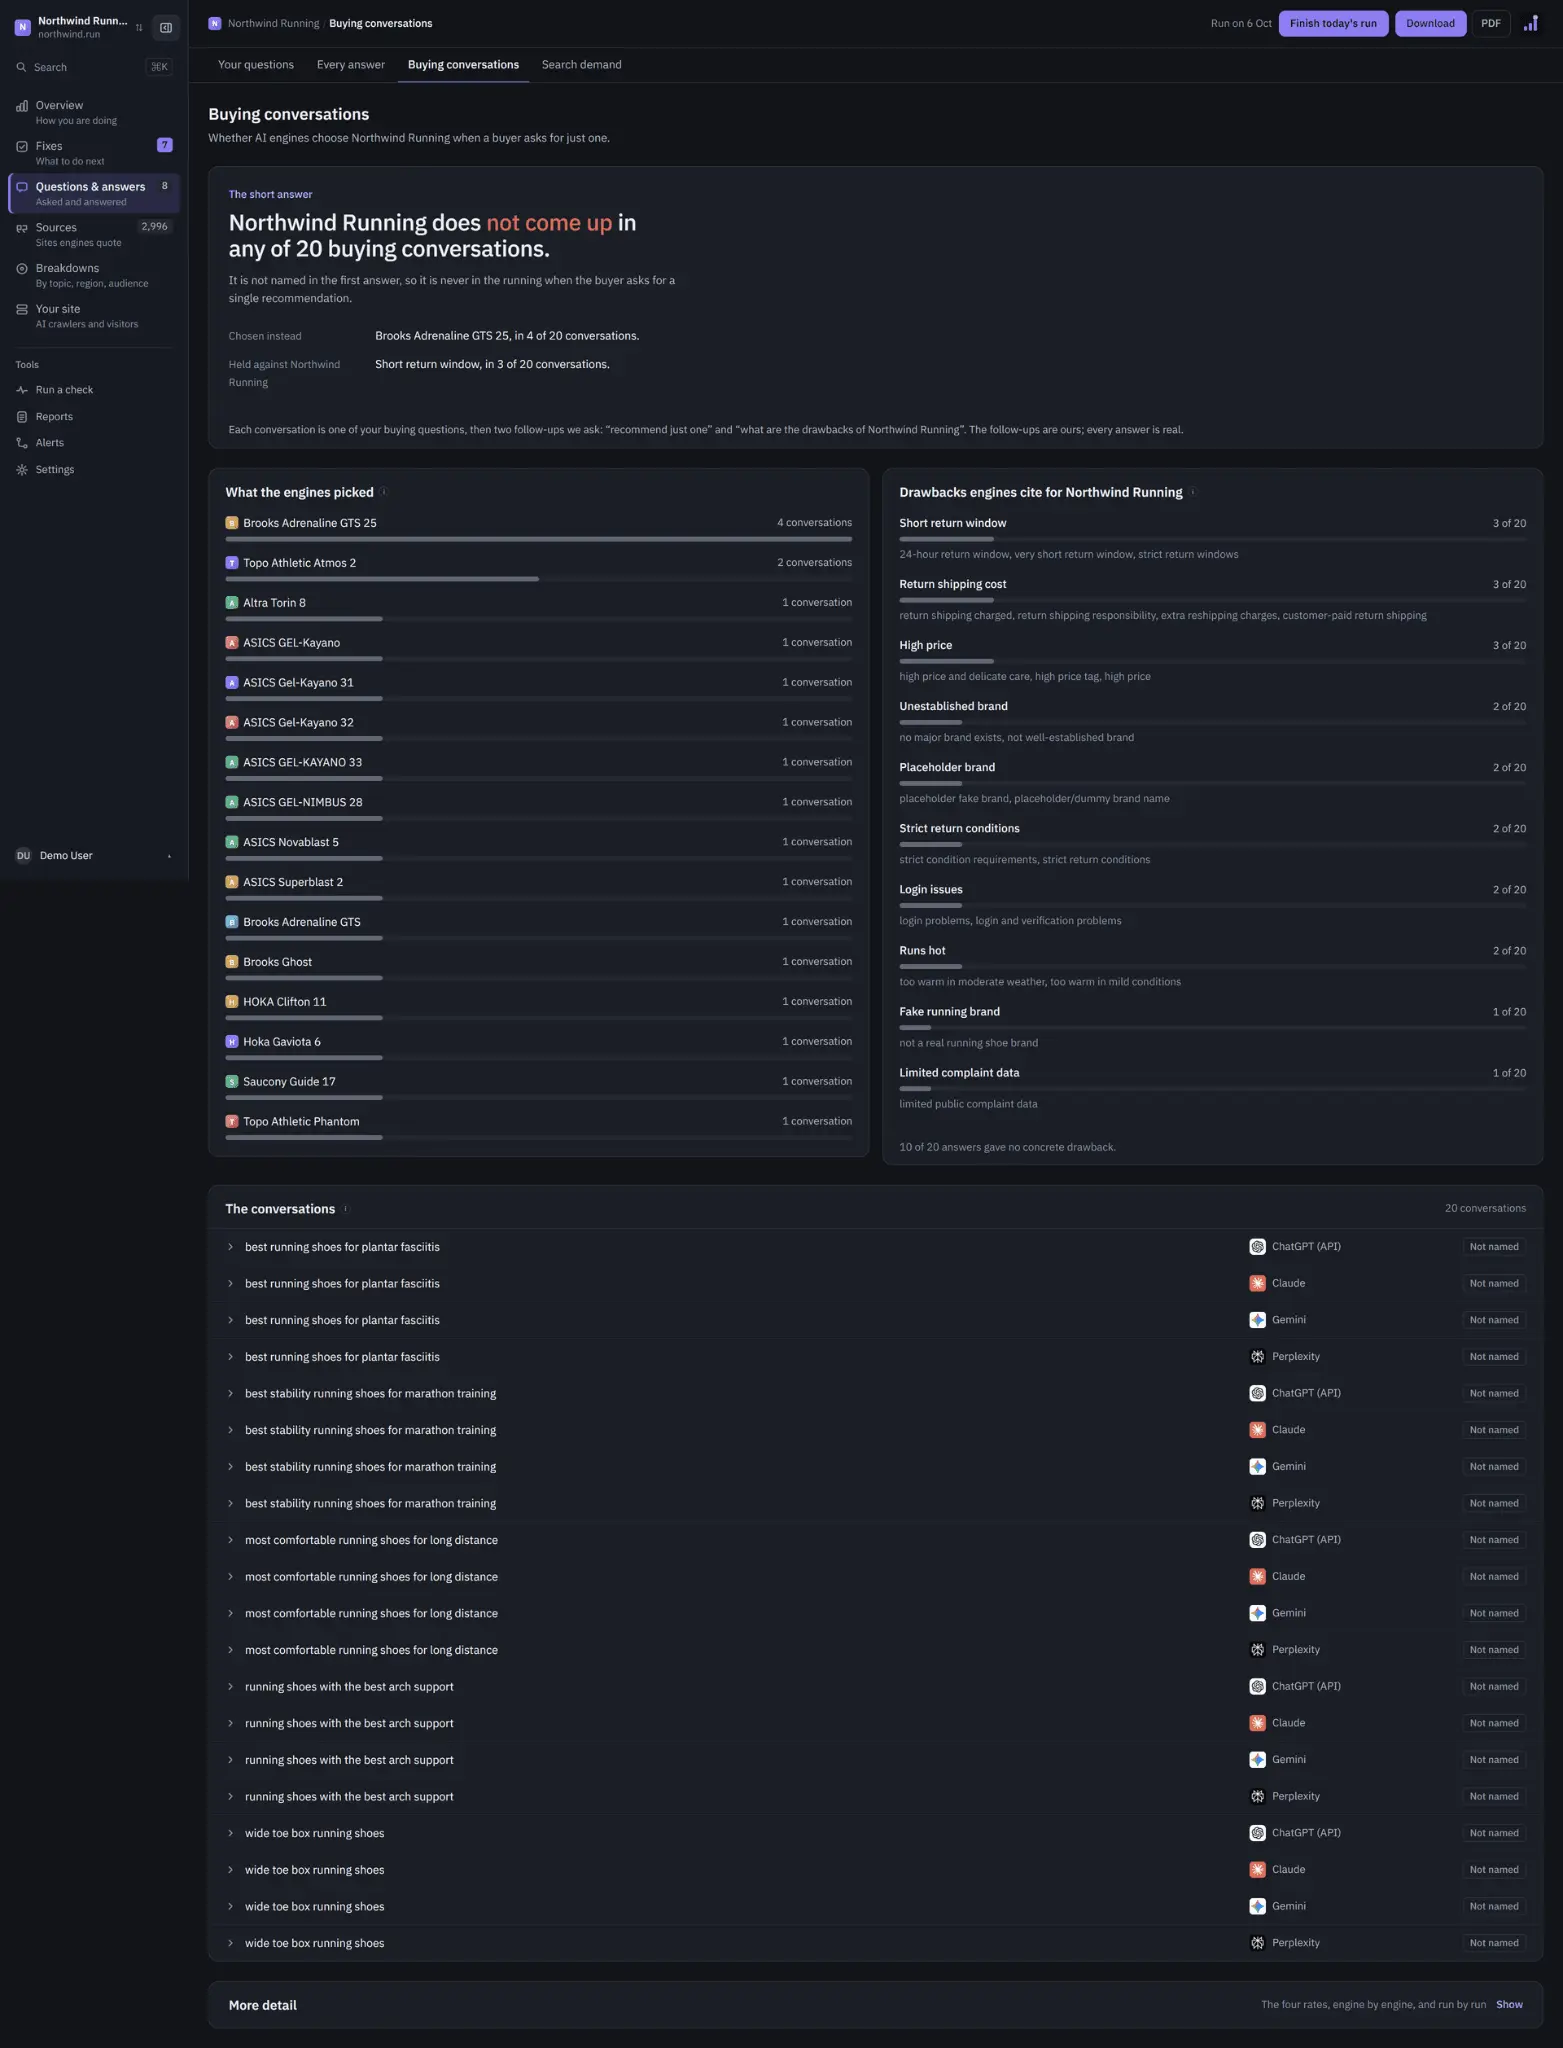This screenshot has height=2048, width=1563.
Task: Click the Run a check pulse icon
Action: (22, 390)
